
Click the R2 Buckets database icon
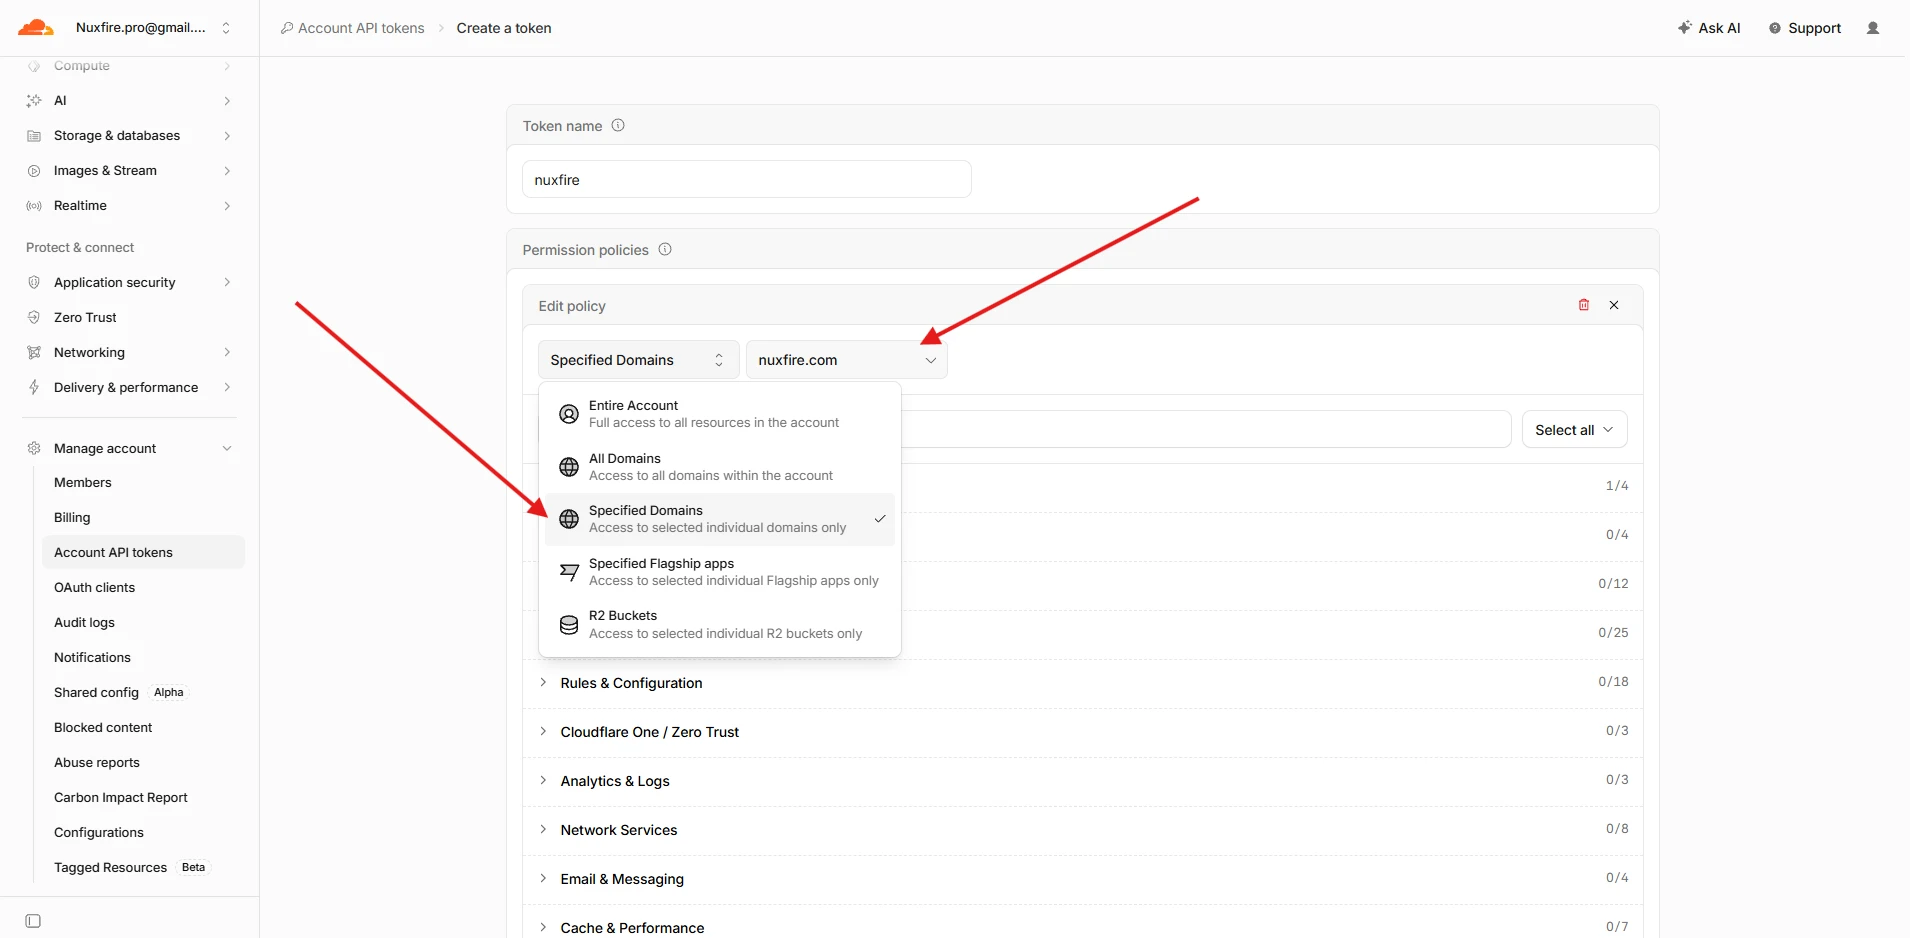click(x=569, y=624)
